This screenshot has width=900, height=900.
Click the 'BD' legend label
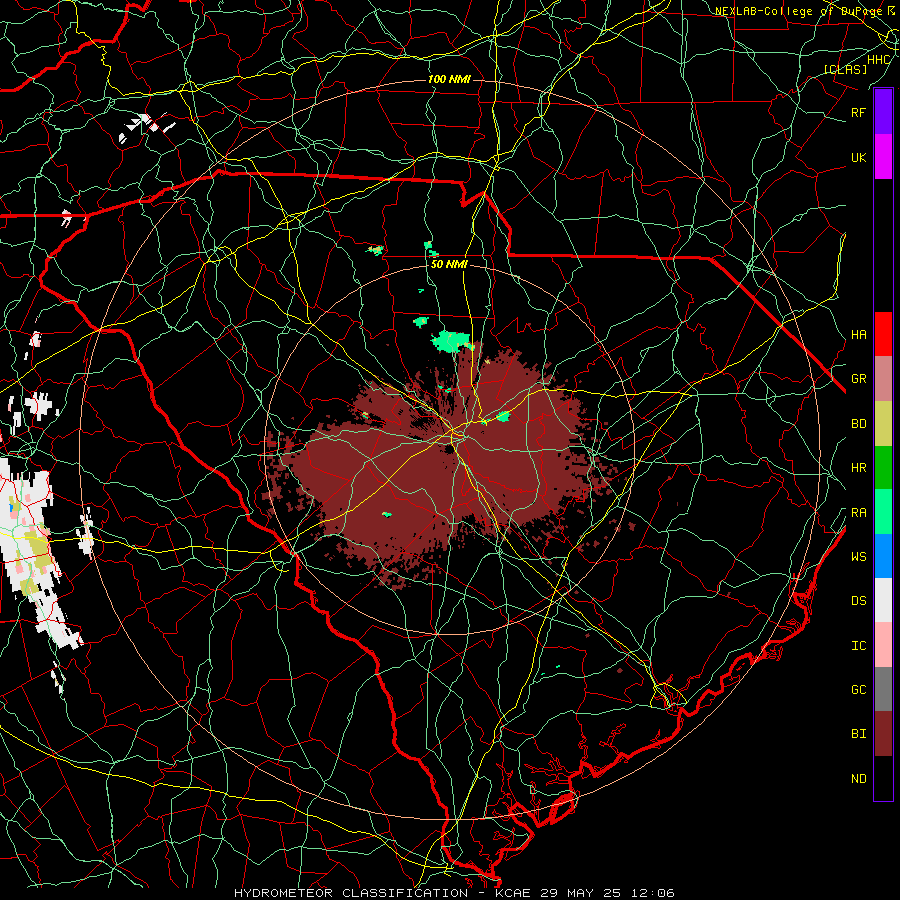coord(858,424)
